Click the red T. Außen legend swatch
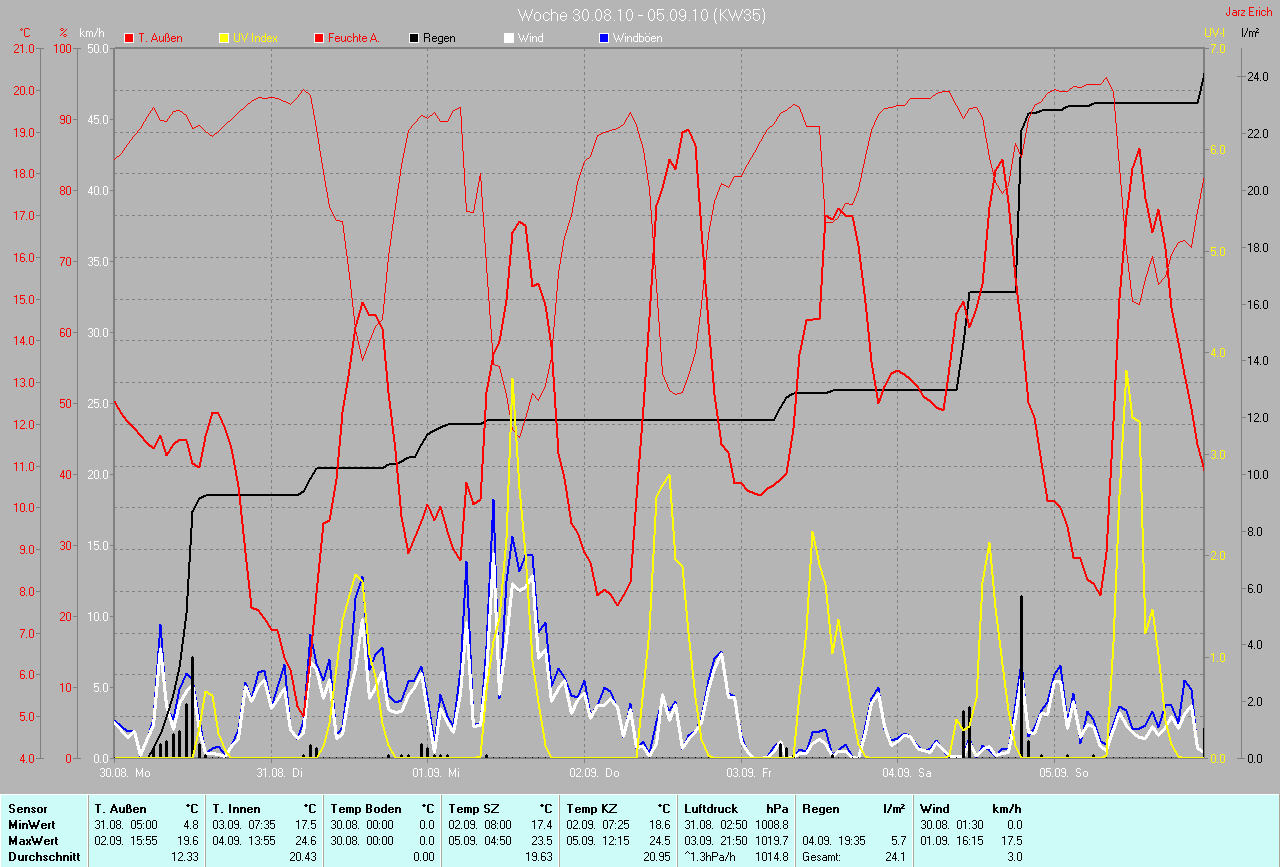This screenshot has width=1280, height=867. (129, 38)
